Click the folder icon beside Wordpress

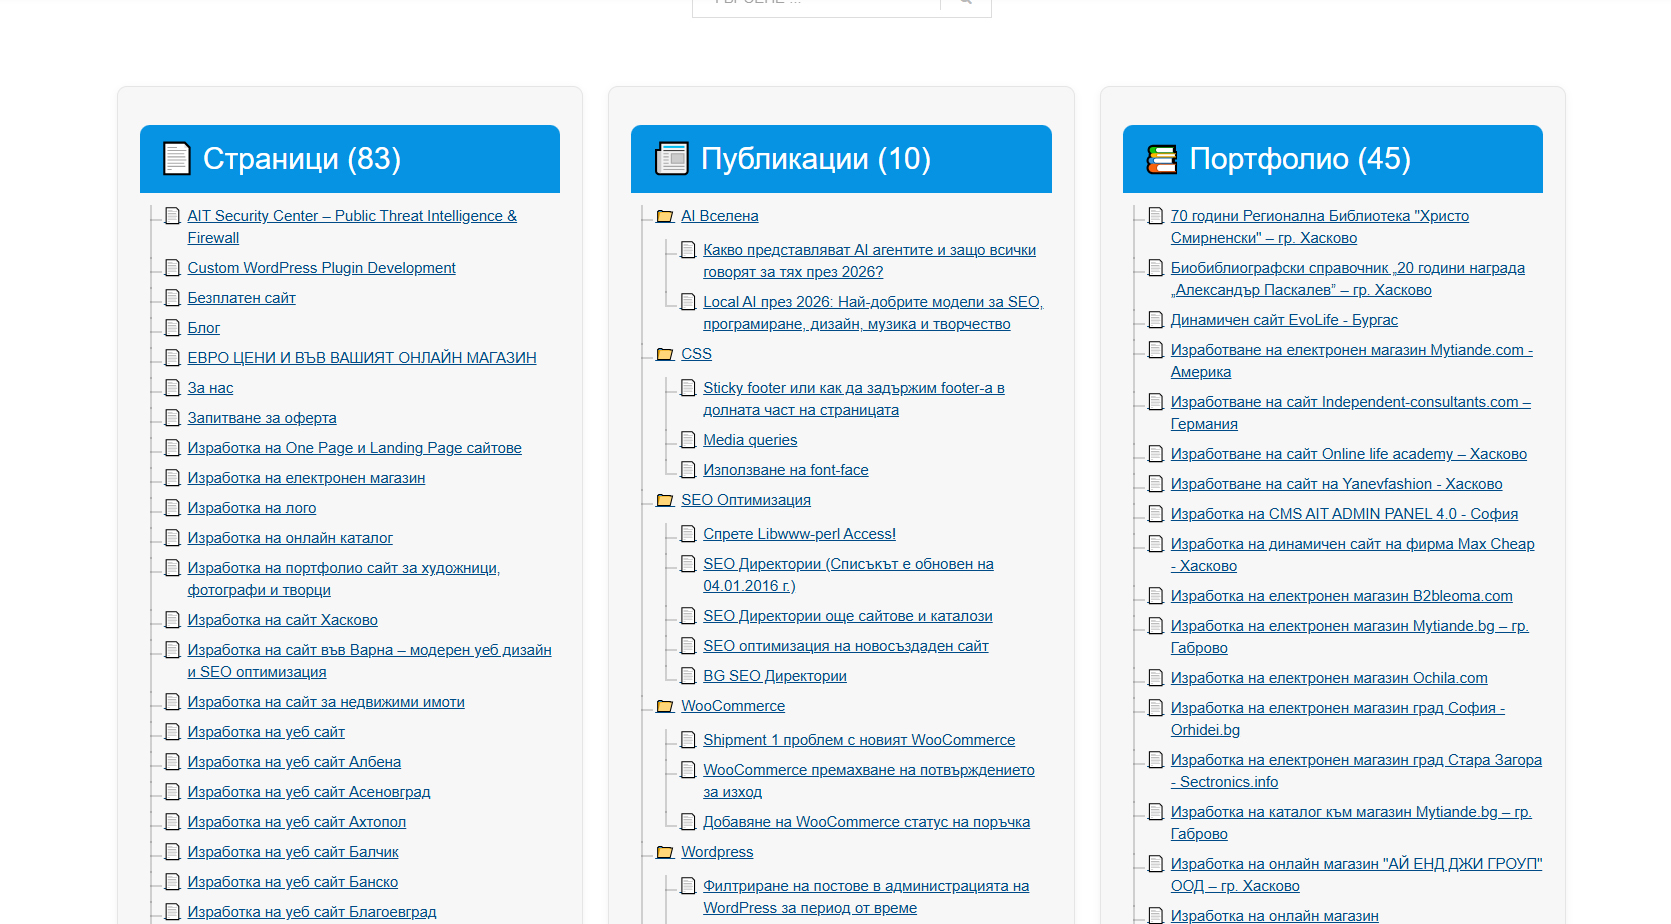click(x=665, y=852)
